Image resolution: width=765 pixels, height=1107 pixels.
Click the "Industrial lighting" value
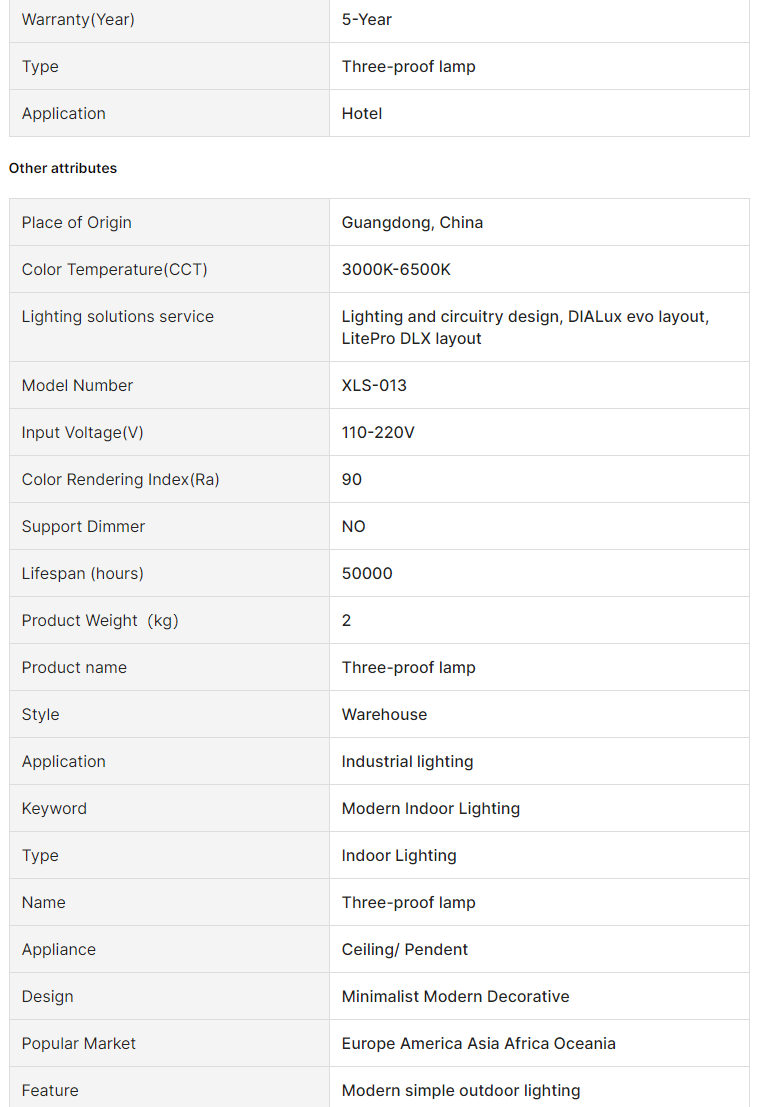coord(407,761)
